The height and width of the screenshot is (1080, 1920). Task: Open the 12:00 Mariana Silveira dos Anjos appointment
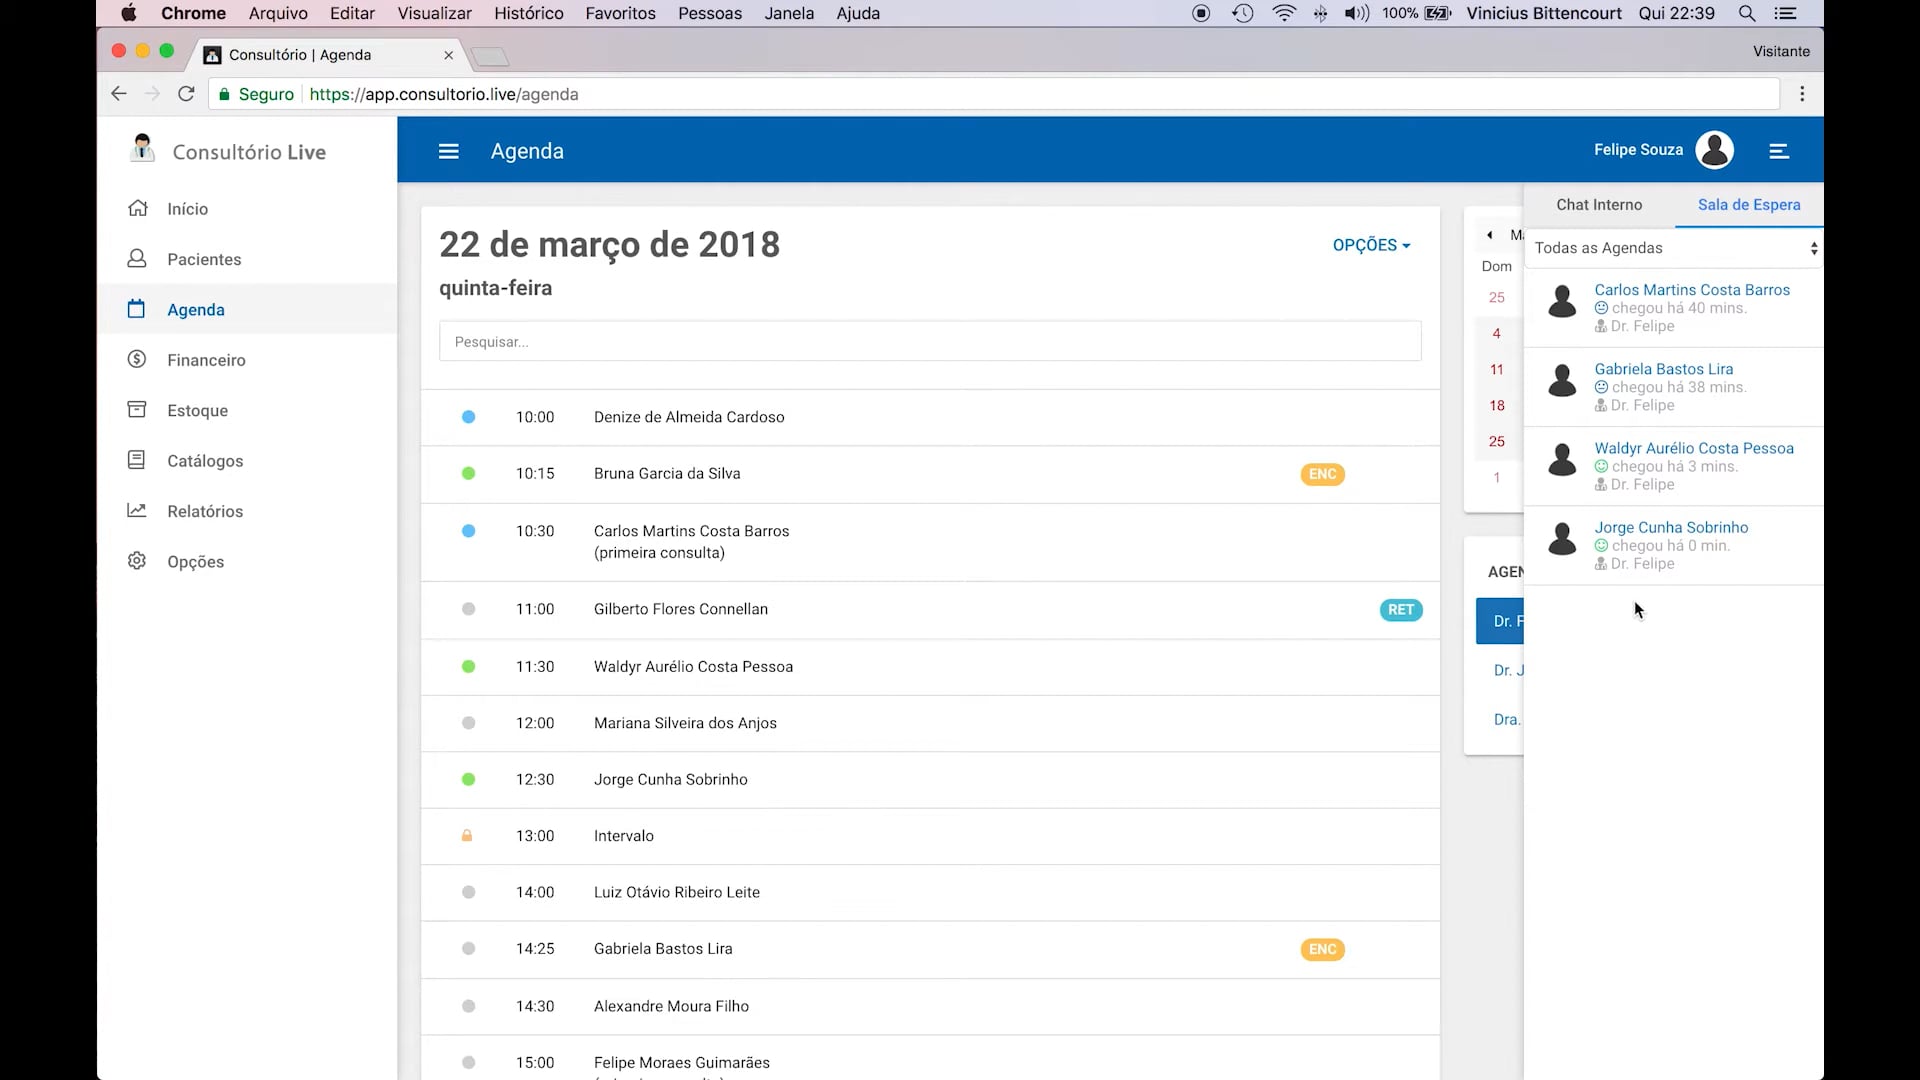(930, 723)
